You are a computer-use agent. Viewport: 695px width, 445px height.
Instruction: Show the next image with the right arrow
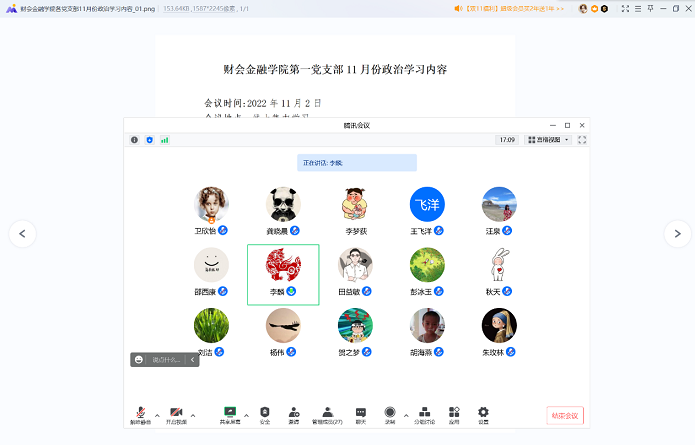(x=677, y=233)
